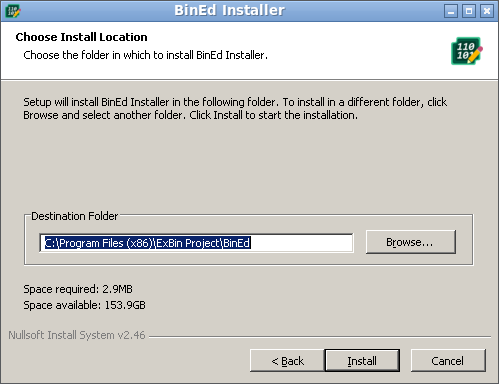The width and height of the screenshot is (499, 384).
Task: Click the setup instructions paragraph
Action: click(235, 108)
